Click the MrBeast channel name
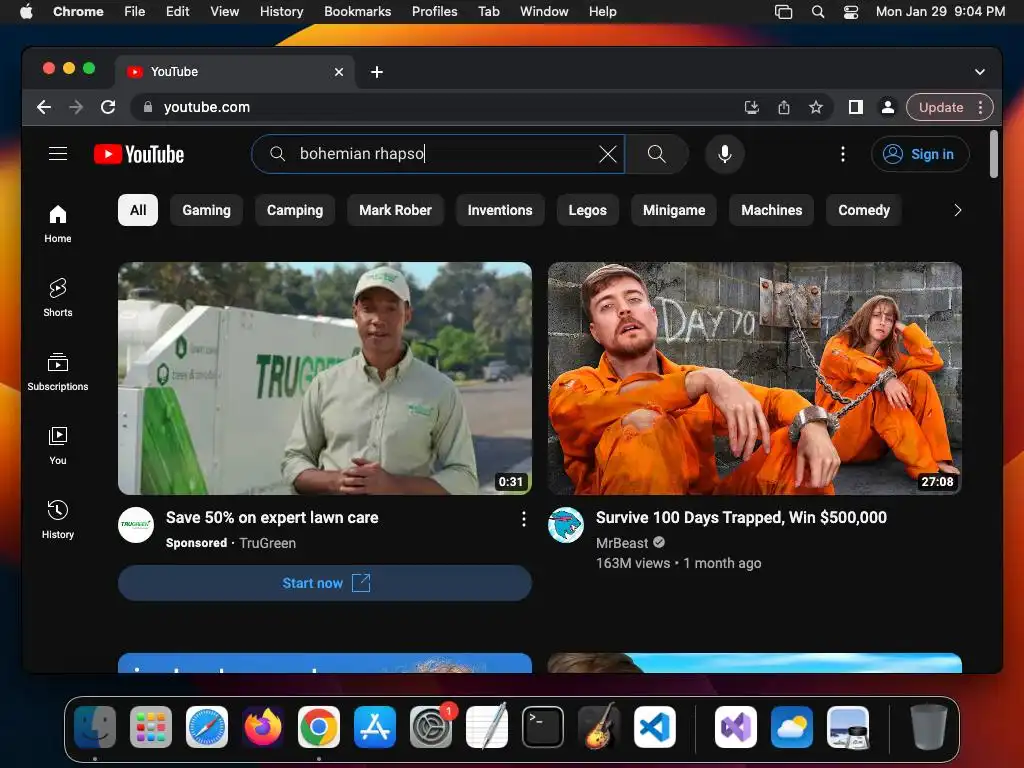The width and height of the screenshot is (1024, 768). click(x=622, y=543)
